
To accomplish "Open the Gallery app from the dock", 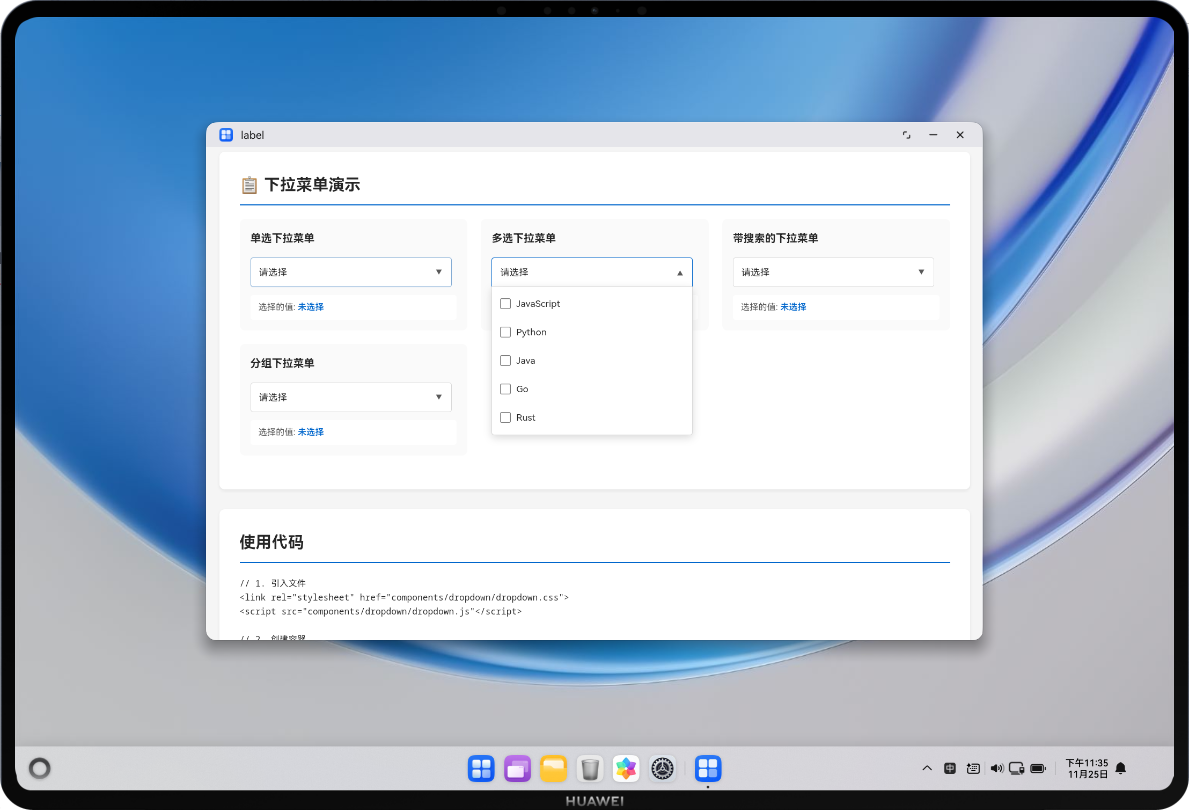I will pos(626,768).
